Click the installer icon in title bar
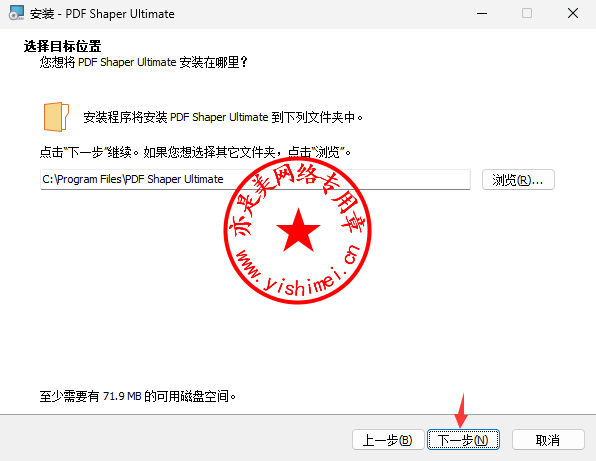The height and width of the screenshot is (461, 596). pyautogui.click(x=16, y=13)
